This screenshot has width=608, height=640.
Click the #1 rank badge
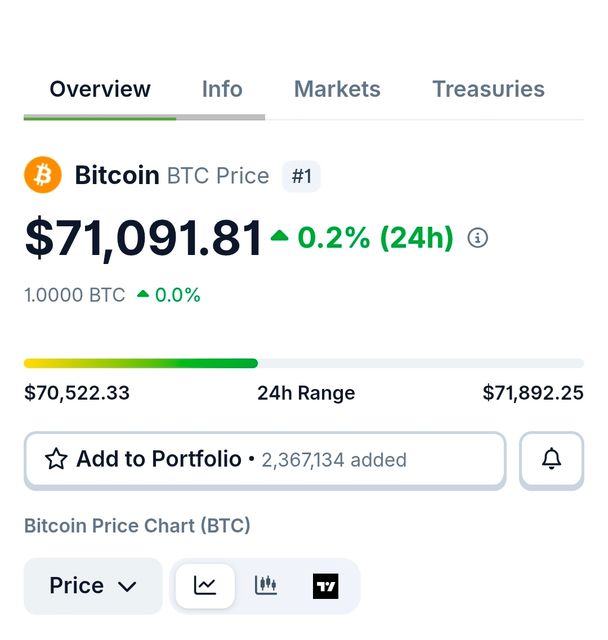click(x=301, y=177)
